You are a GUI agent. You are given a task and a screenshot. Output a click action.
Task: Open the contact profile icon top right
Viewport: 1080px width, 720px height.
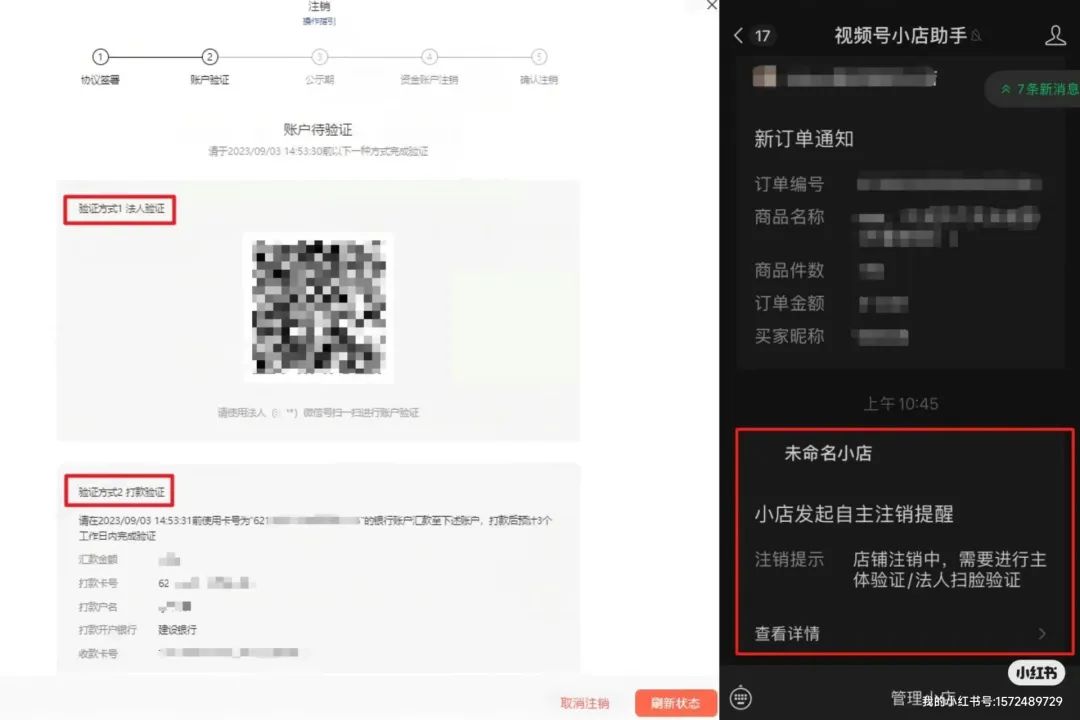tap(1056, 35)
